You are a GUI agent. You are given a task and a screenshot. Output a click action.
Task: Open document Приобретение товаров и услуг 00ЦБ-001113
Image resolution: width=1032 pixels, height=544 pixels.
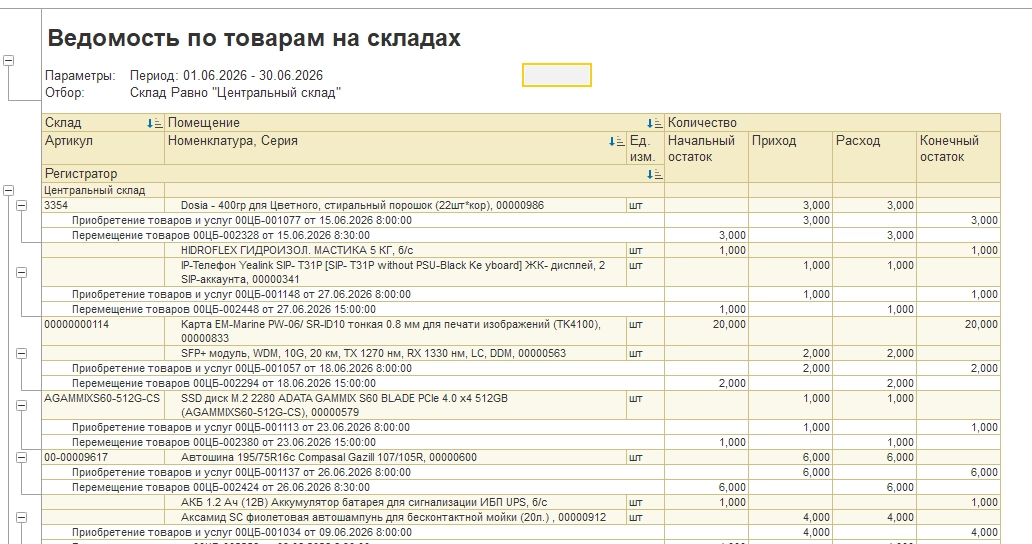point(241,428)
